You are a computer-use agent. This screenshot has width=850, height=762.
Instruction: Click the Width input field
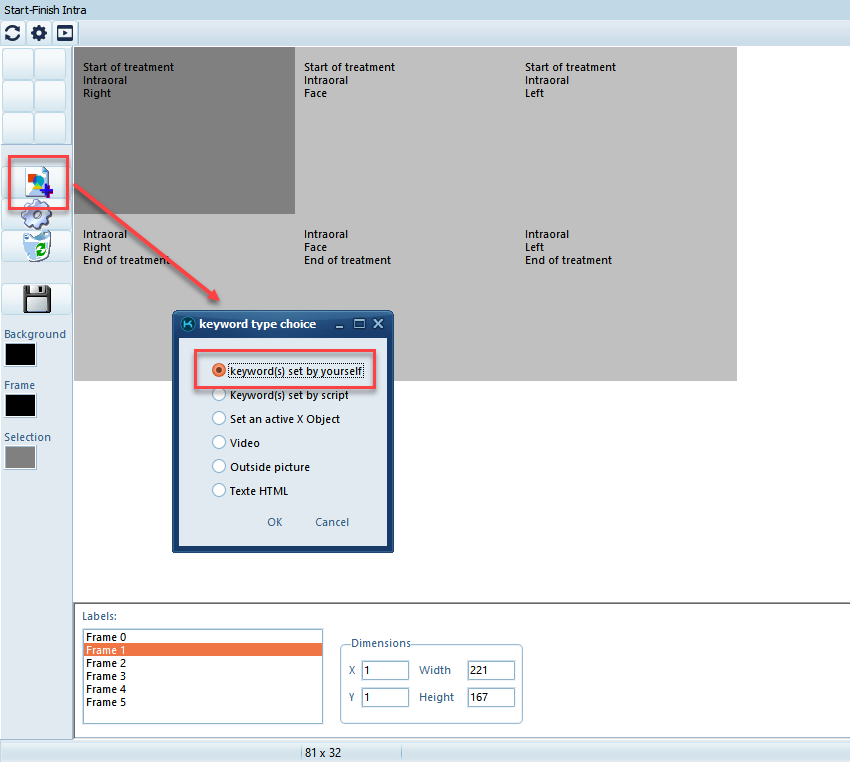[x=490, y=670]
